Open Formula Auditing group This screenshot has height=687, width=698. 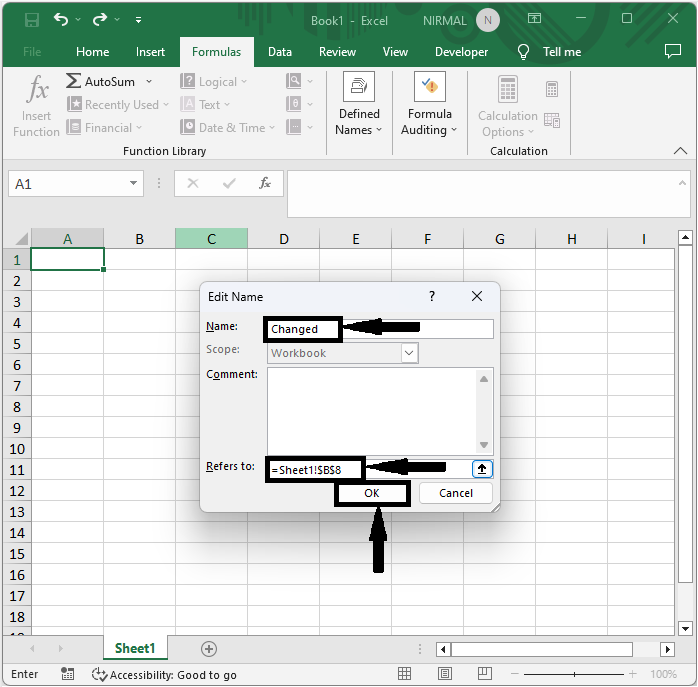pyautogui.click(x=430, y=105)
